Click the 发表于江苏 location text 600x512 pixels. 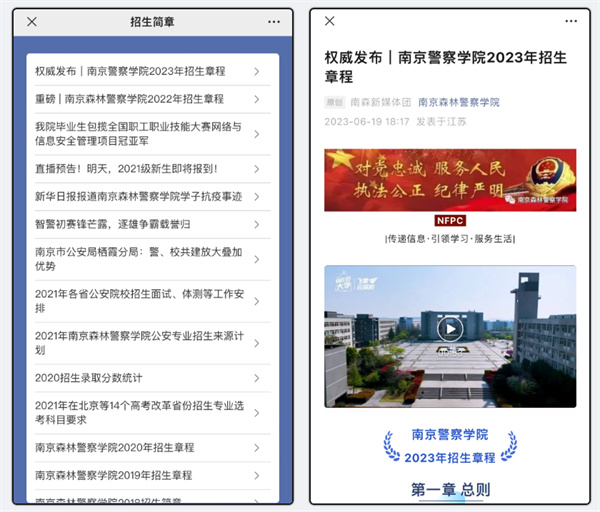pyautogui.click(x=441, y=122)
